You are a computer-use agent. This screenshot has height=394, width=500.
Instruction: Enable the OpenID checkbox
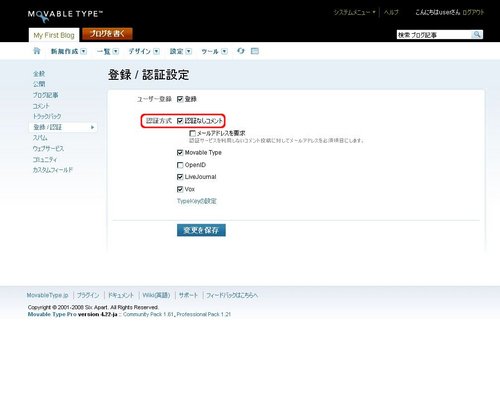(180, 165)
